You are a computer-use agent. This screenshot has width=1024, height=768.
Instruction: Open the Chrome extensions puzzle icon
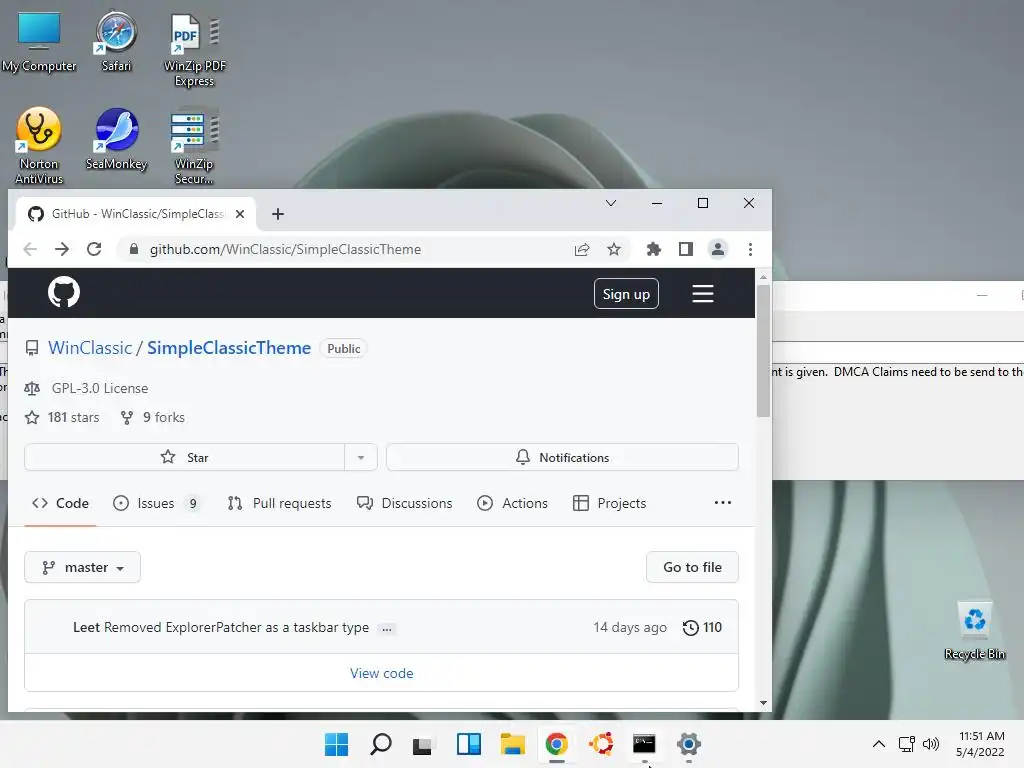(x=654, y=249)
